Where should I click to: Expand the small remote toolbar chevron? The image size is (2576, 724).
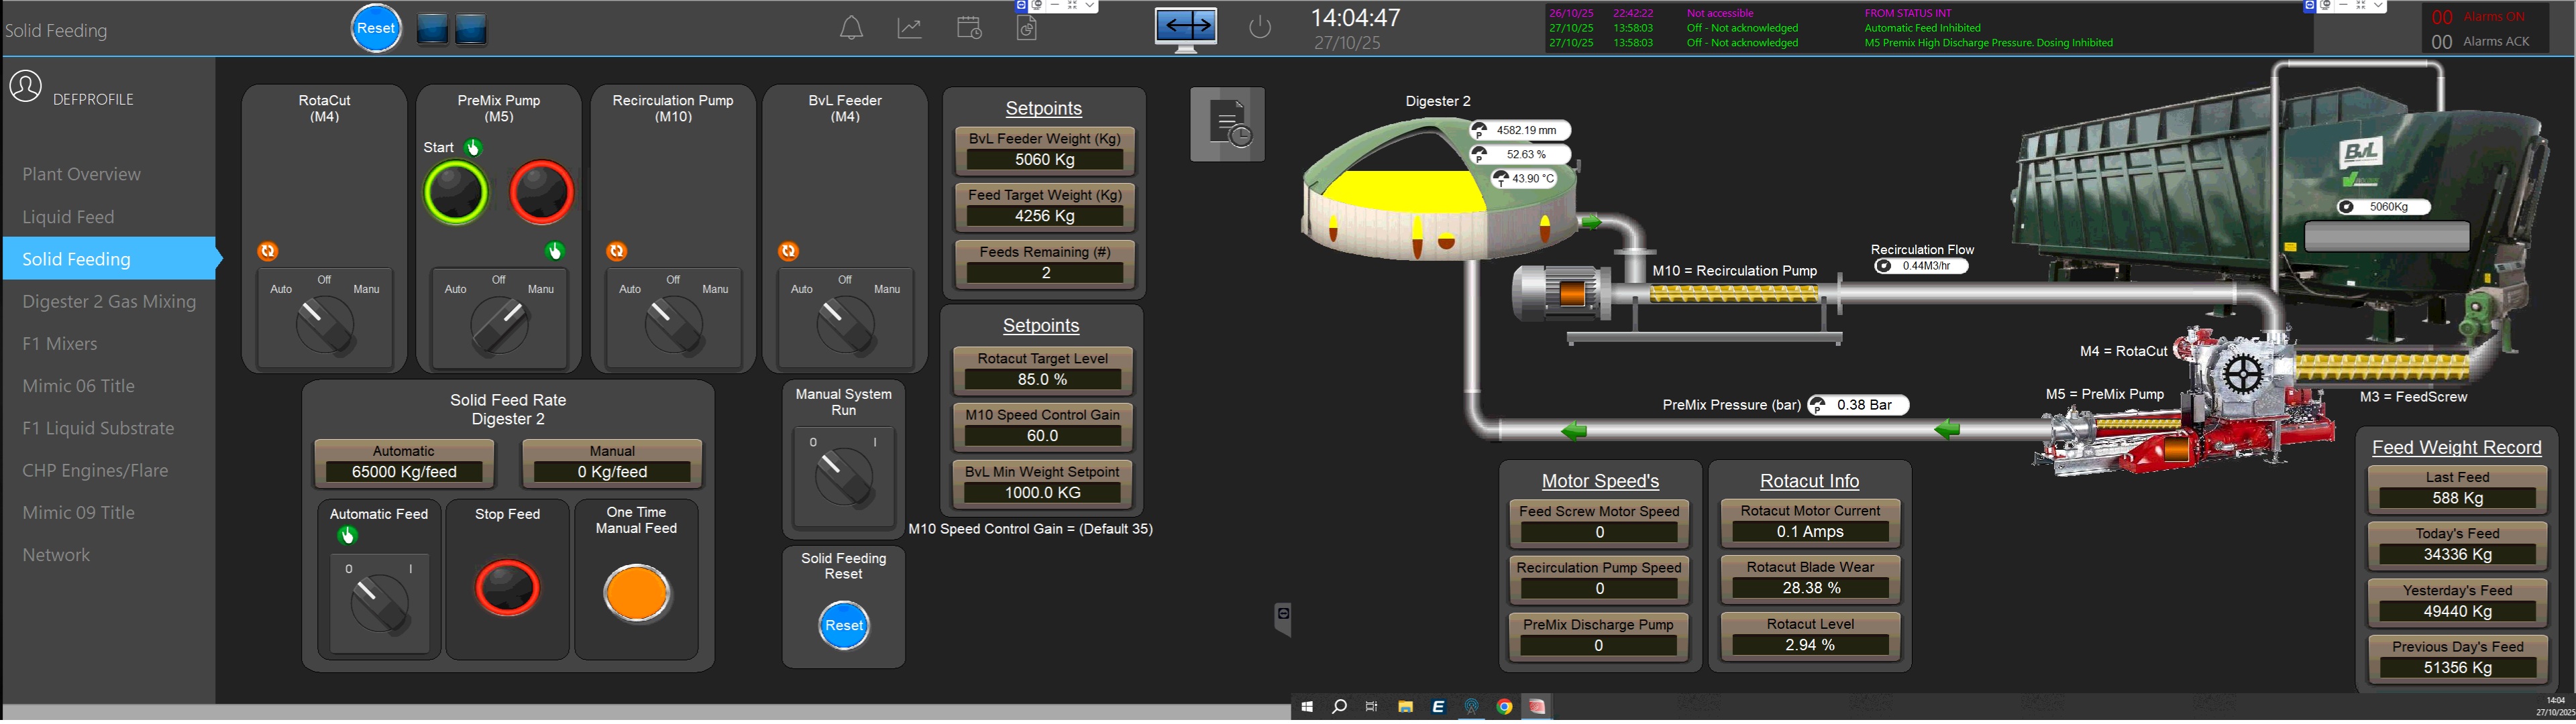1090,6
